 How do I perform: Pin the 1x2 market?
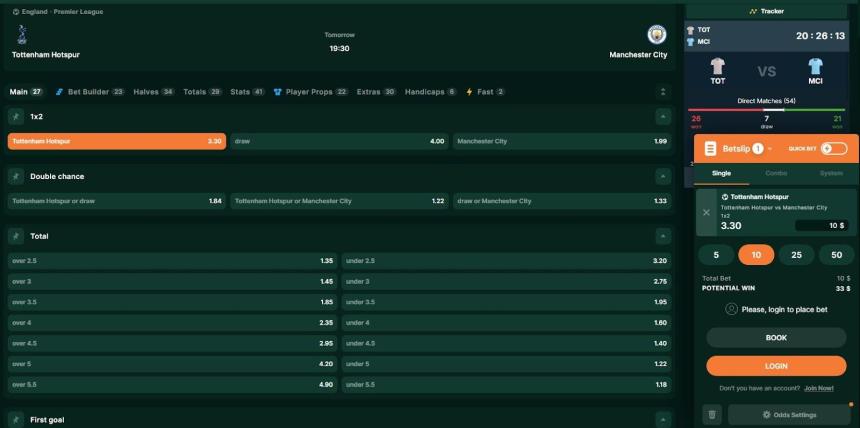(16, 116)
